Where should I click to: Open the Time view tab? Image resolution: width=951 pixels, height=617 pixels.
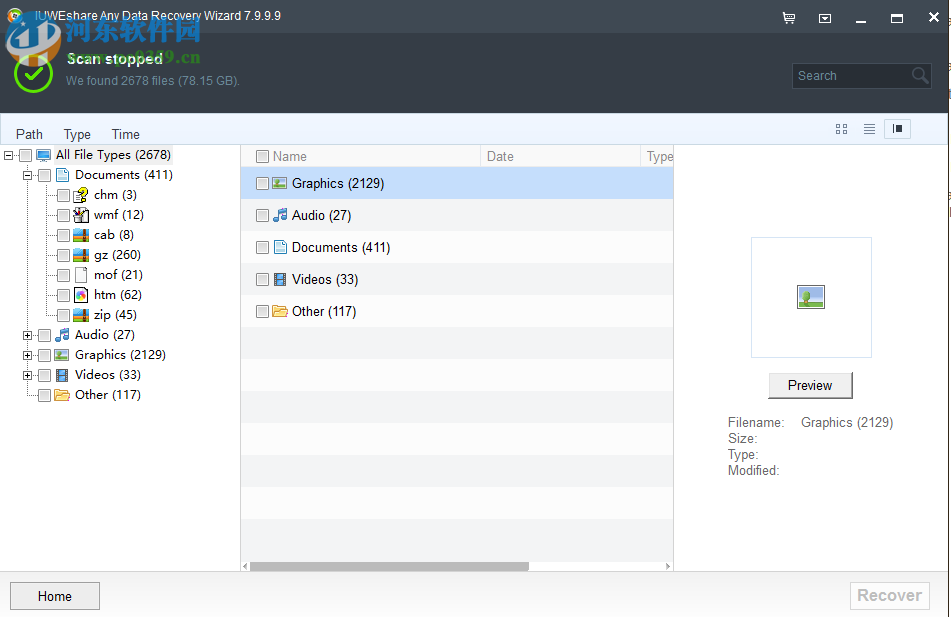pyautogui.click(x=124, y=133)
